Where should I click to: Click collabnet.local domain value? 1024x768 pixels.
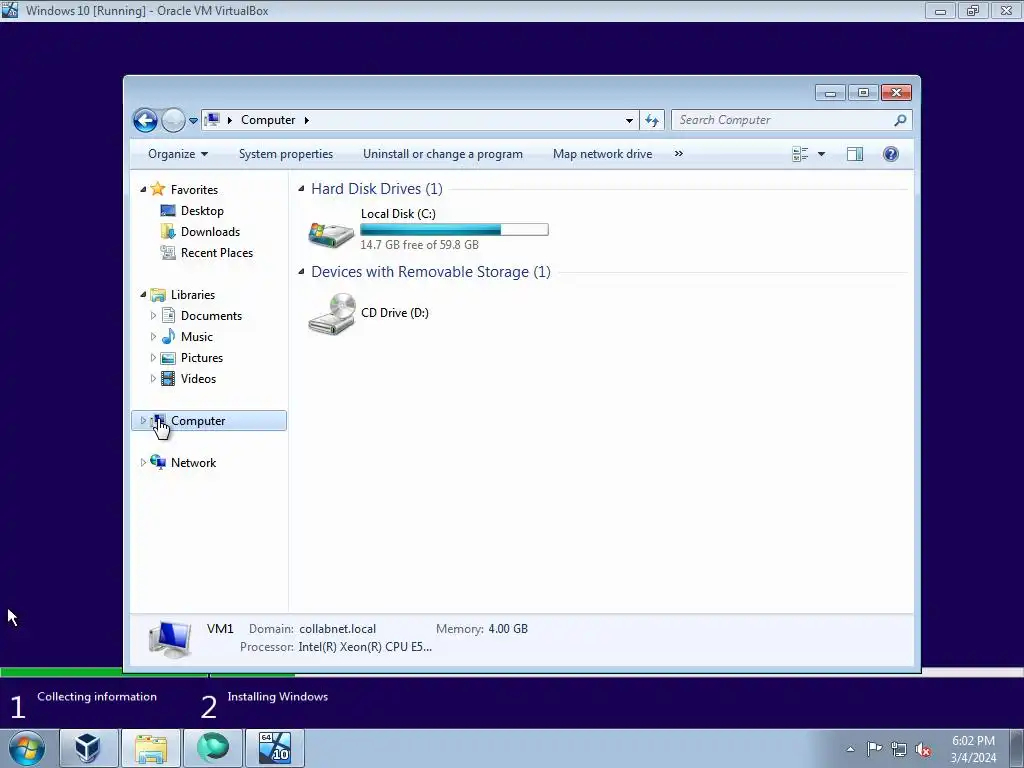pyautogui.click(x=337, y=629)
